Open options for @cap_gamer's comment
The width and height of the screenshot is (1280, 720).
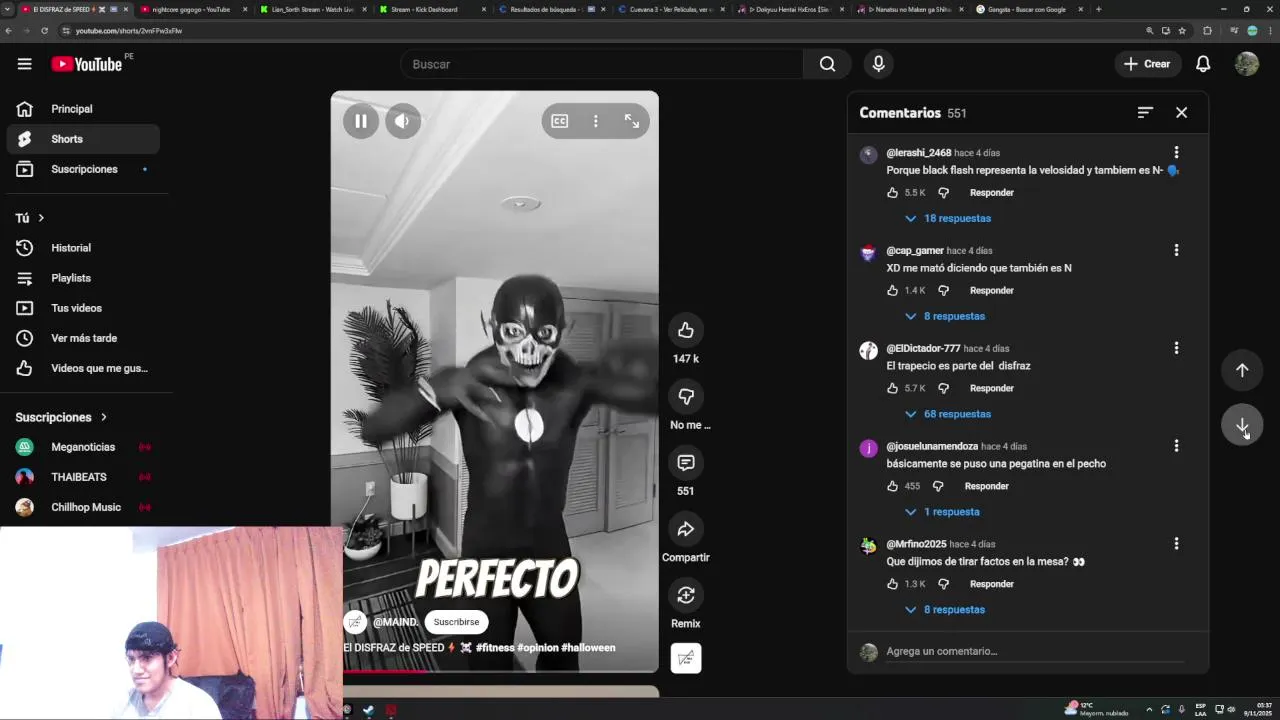1176,250
